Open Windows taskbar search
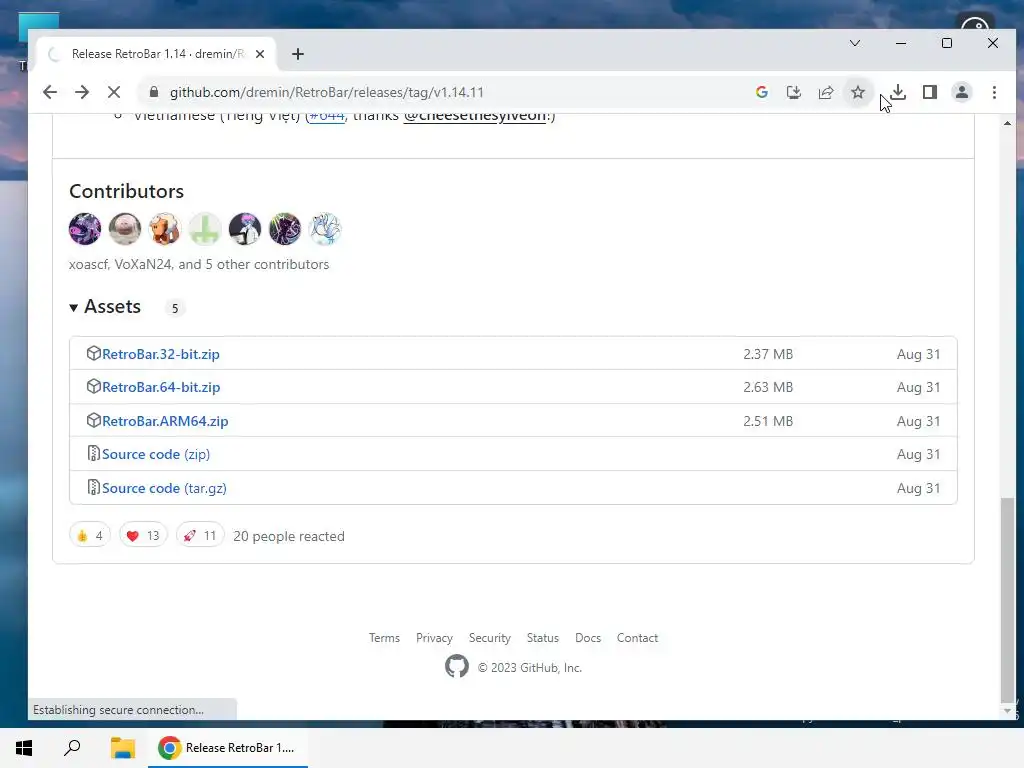 coord(72,748)
